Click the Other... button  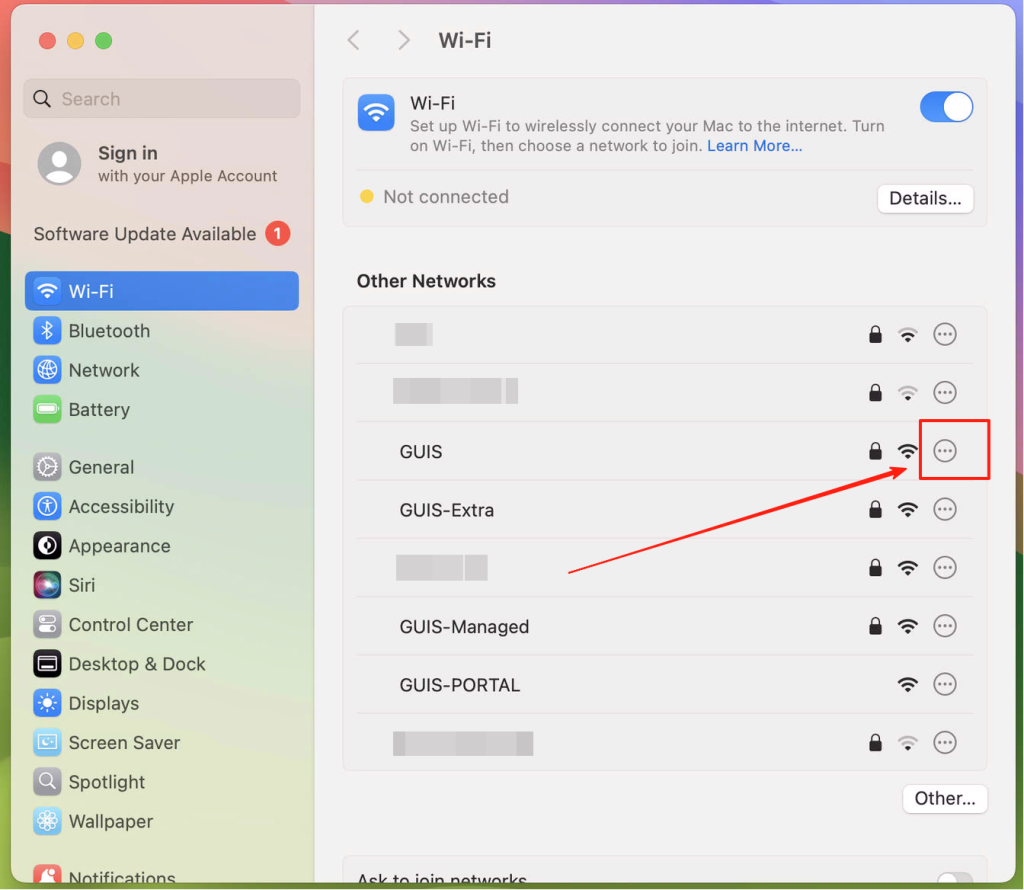944,798
